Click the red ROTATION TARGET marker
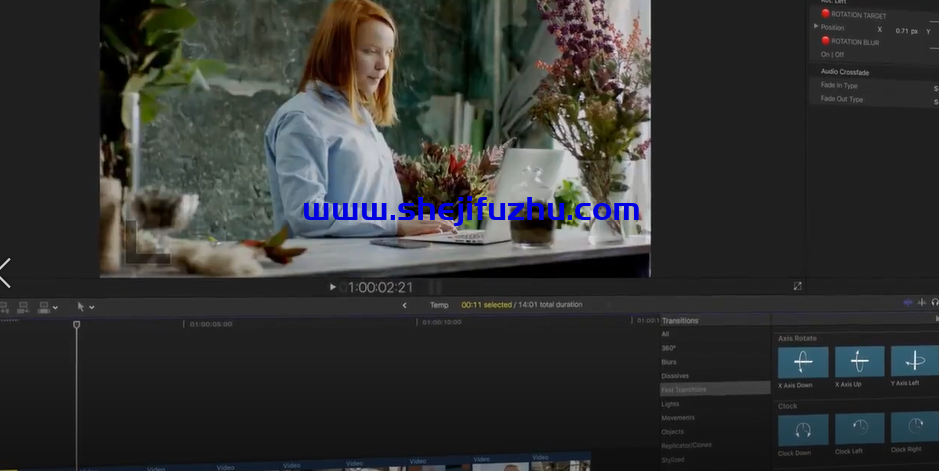Viewport: 939px width, 471px height. (825, 13)
